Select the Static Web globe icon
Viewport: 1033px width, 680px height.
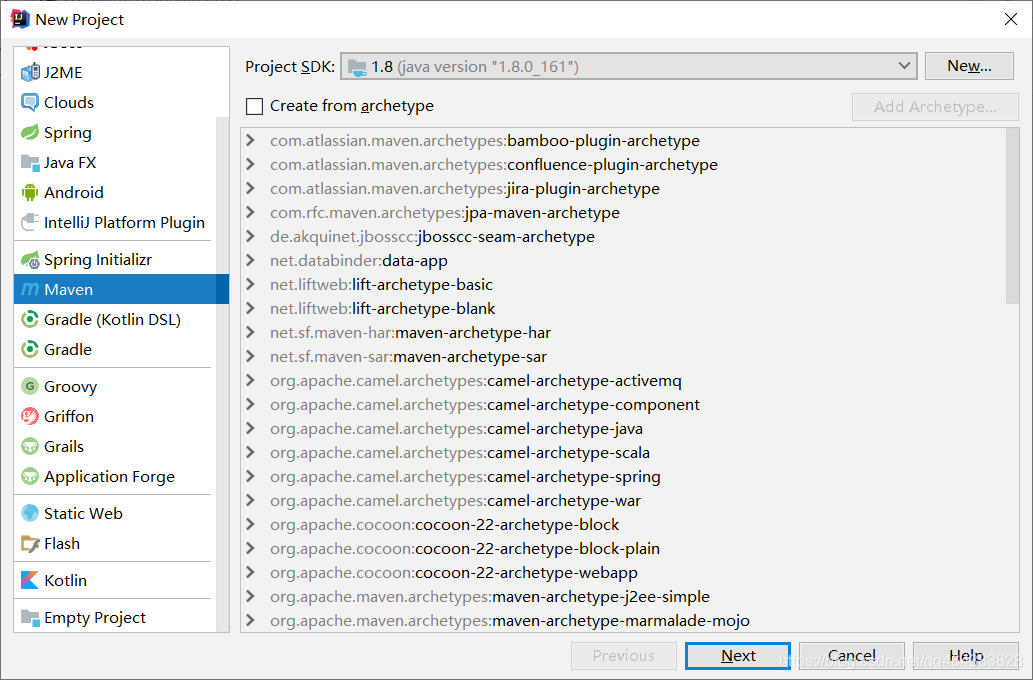click(x=30, y=514)
